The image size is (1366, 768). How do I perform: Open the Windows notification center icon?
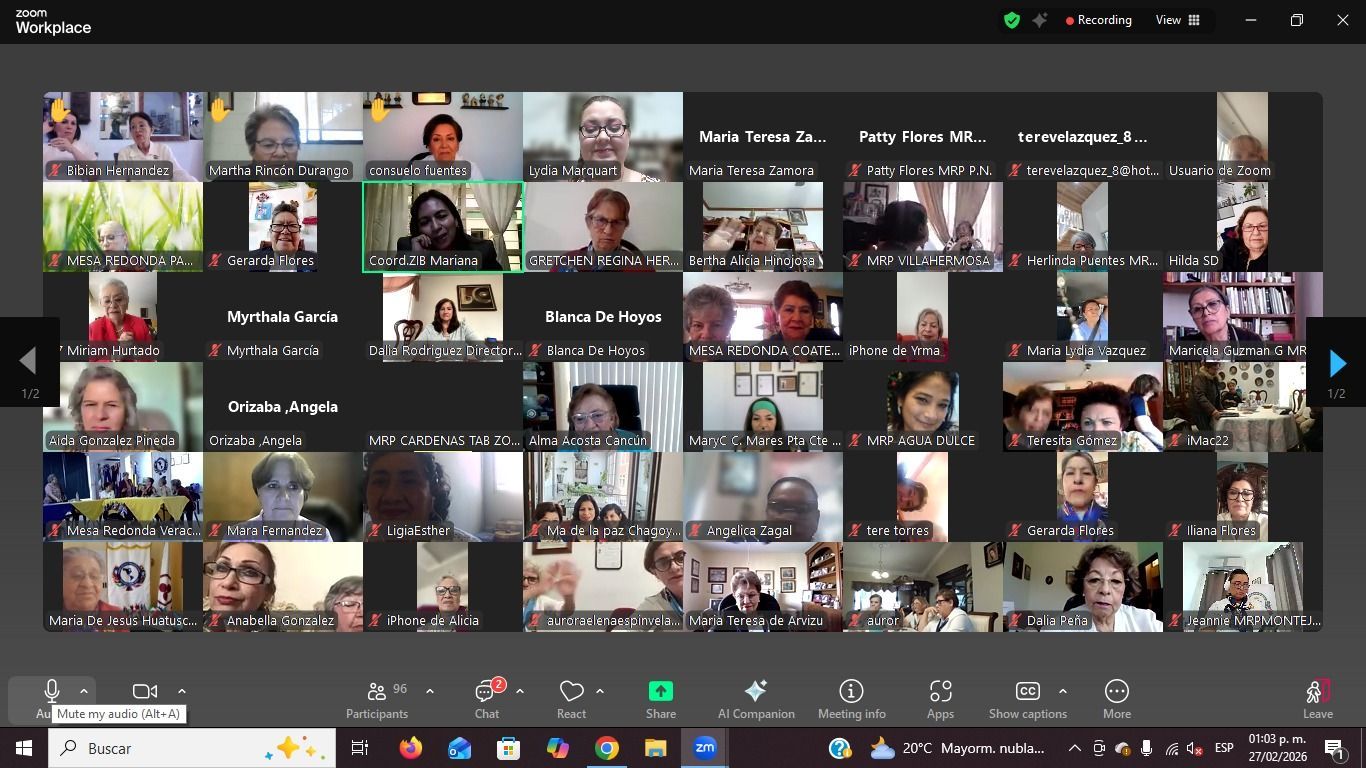click(1334, 748)
